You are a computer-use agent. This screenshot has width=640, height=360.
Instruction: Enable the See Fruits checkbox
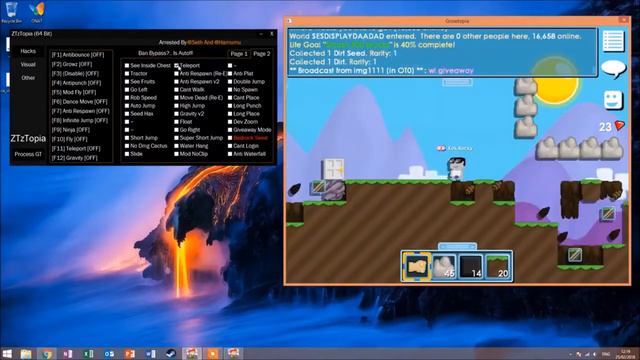click(x=127, y=82)
